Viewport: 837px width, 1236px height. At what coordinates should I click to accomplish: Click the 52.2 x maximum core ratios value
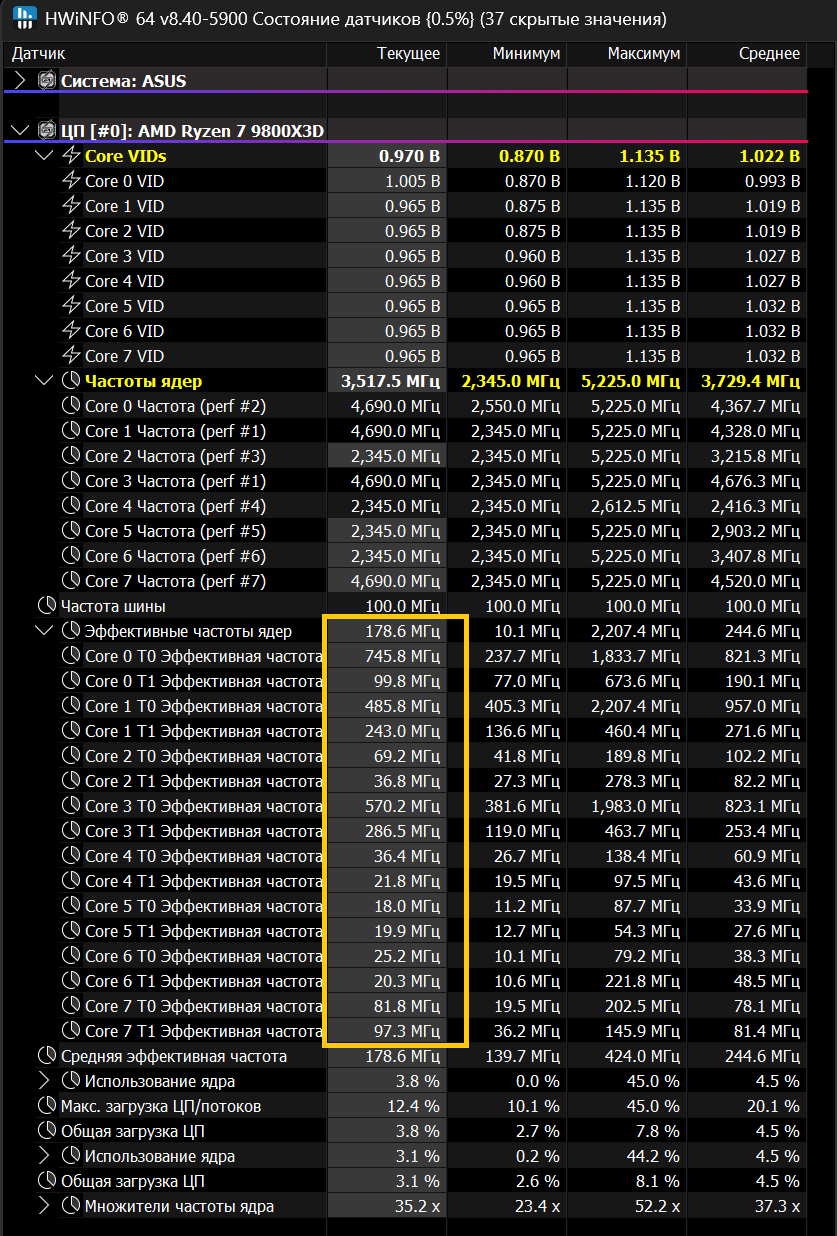coord(658,1205)
